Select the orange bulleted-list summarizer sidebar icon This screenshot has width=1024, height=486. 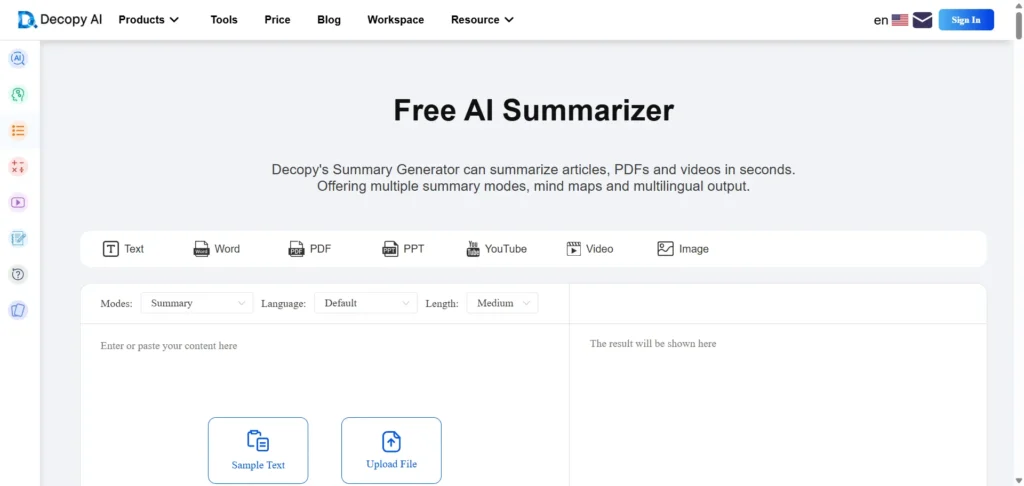18,131
